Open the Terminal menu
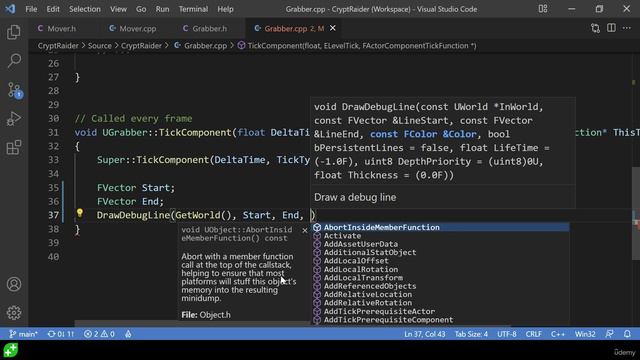This screenshot has height=360, width=640. (x=193, y=9)
